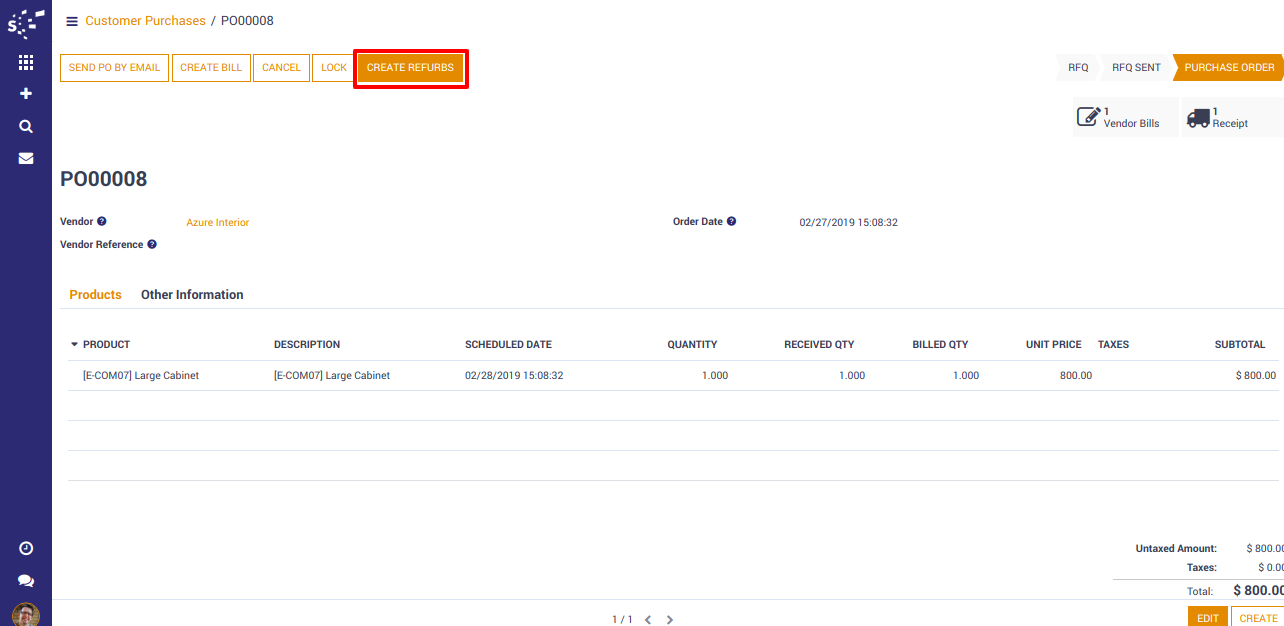Click the plus icon in sidebar
Viewport: 1284px width, 626px height.
tap(26, 94)
